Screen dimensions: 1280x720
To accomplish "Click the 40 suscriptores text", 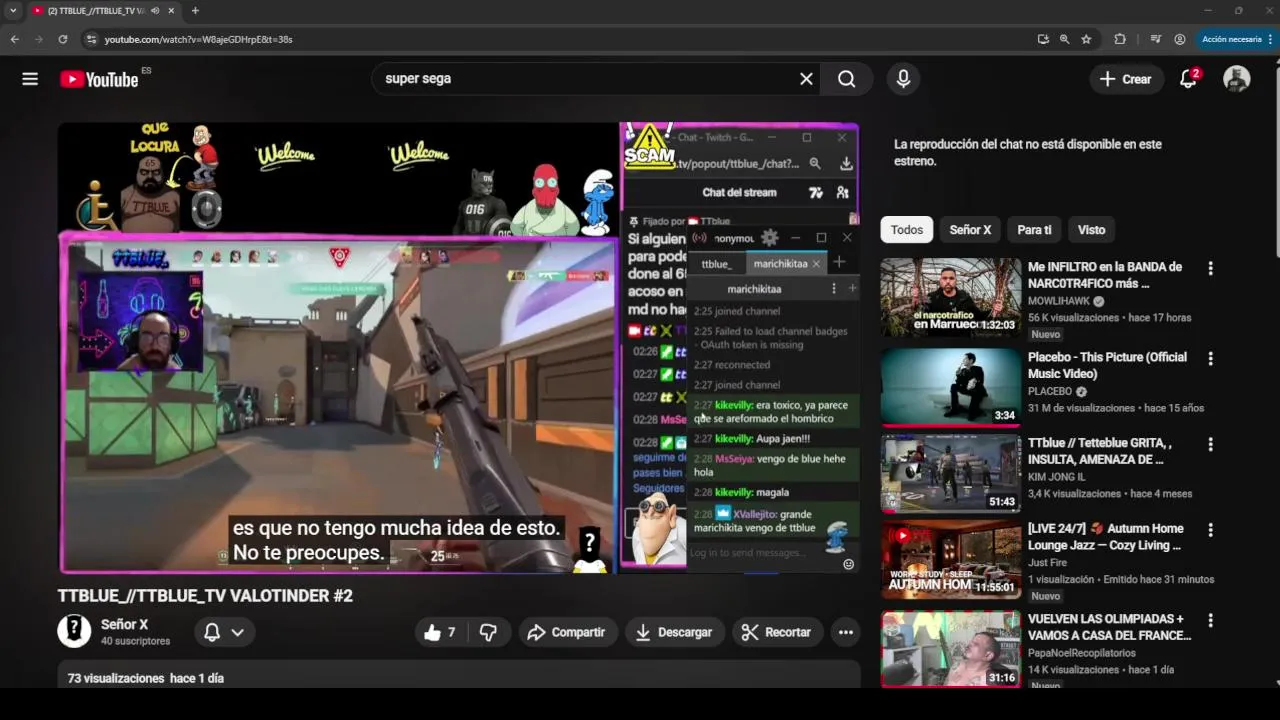I will coord(135,641).
